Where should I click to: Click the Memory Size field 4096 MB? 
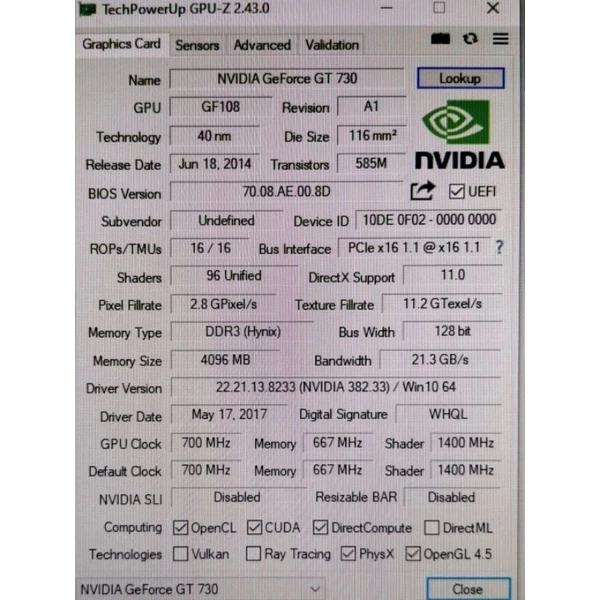(x=225, y=360)
